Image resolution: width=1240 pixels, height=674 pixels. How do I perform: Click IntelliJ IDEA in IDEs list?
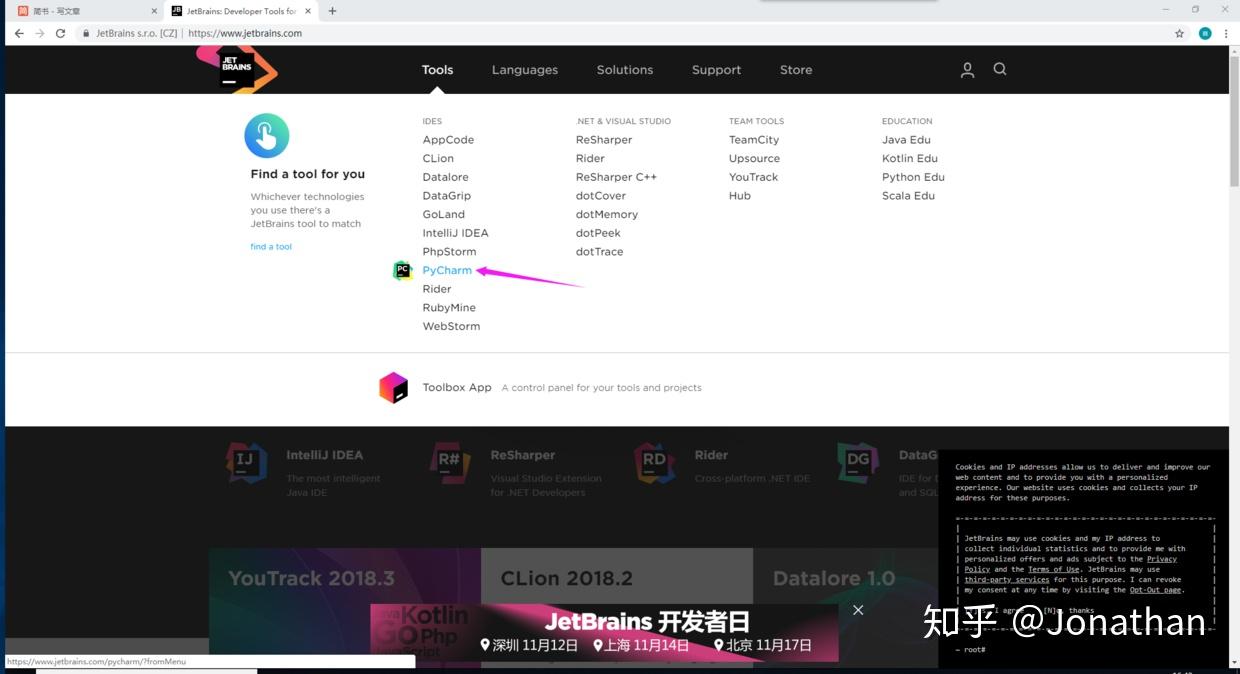pos(455,233)
